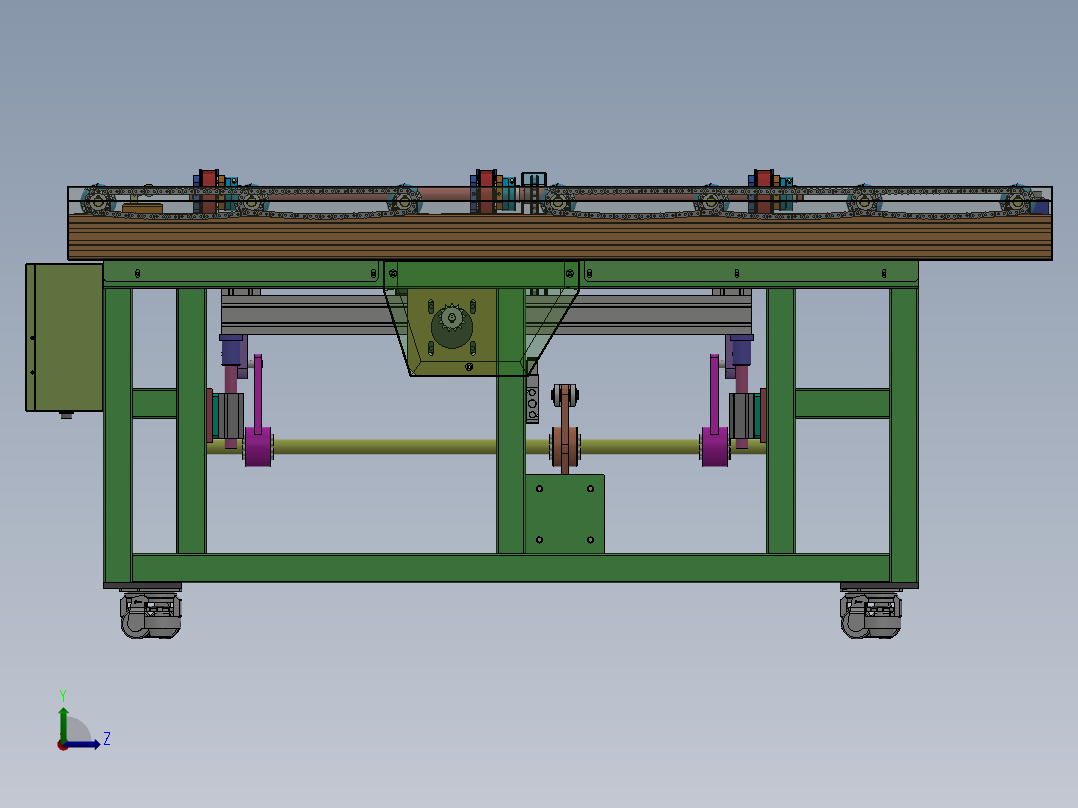
Task: Pick the small gray perforated bracket
Action: coord(532,399)
